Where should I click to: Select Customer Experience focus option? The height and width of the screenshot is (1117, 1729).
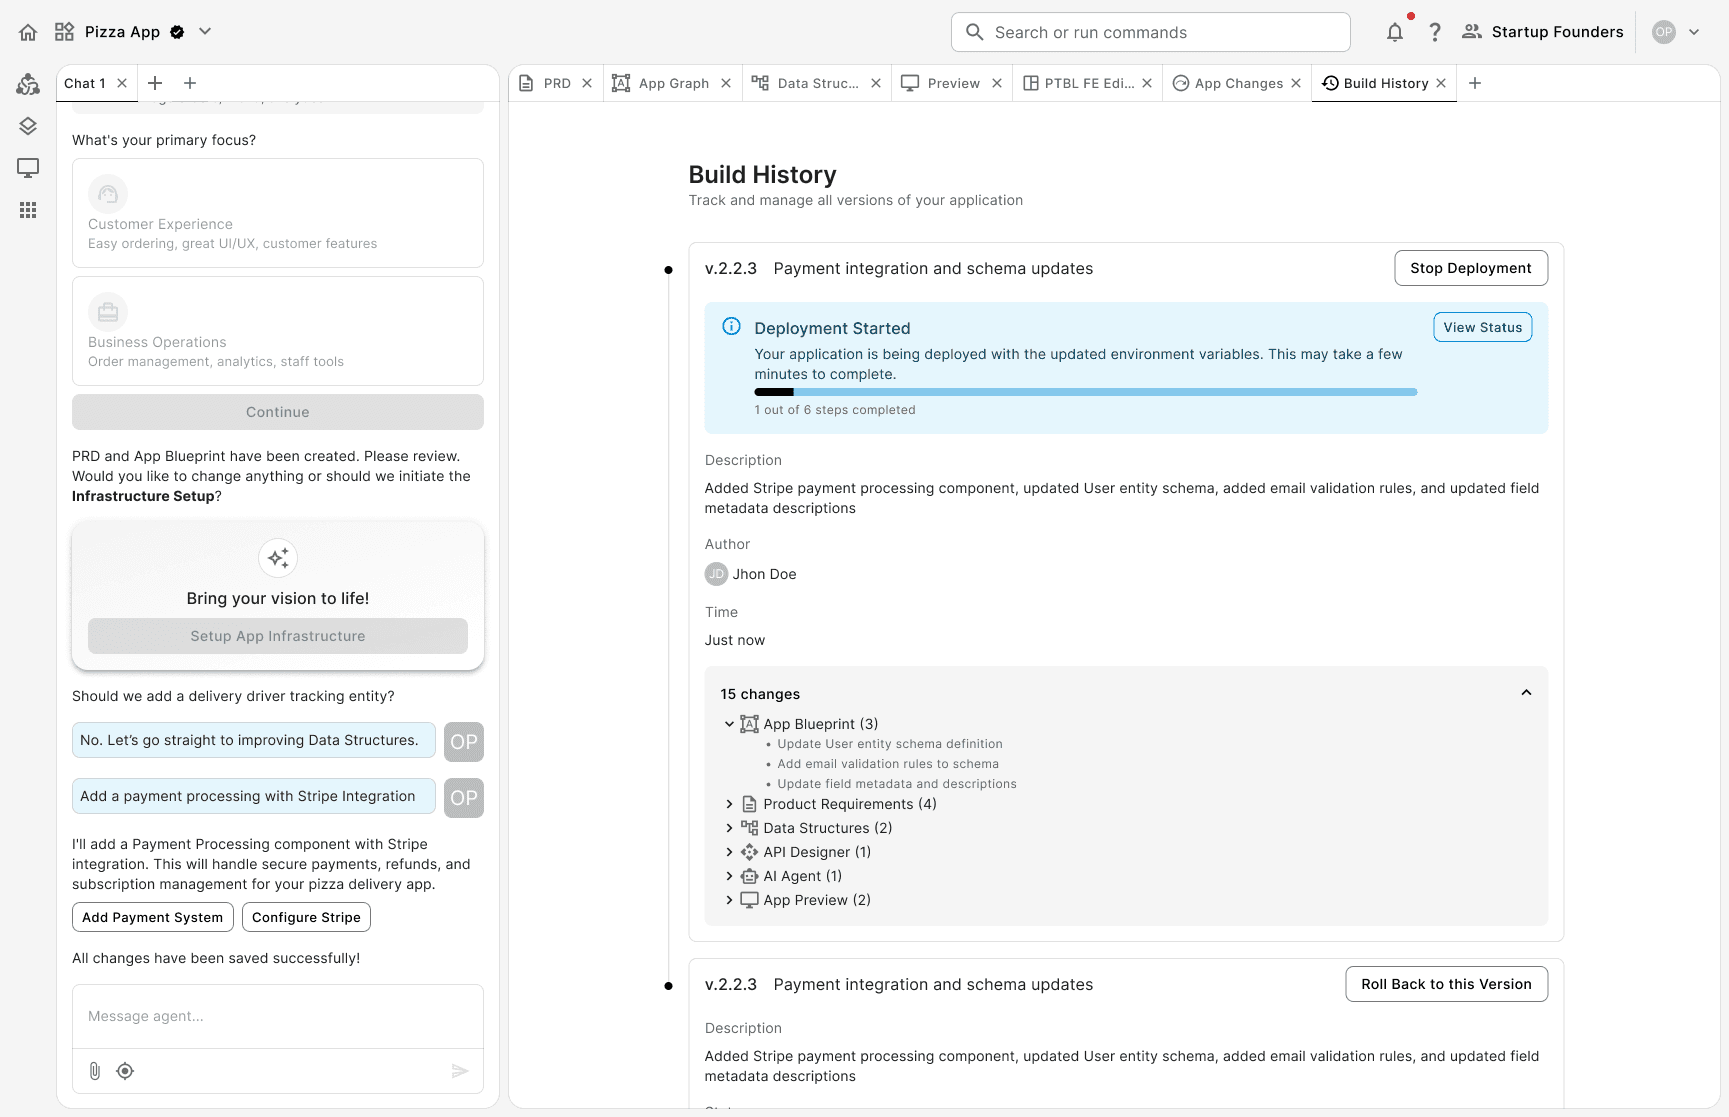(278, 213)
